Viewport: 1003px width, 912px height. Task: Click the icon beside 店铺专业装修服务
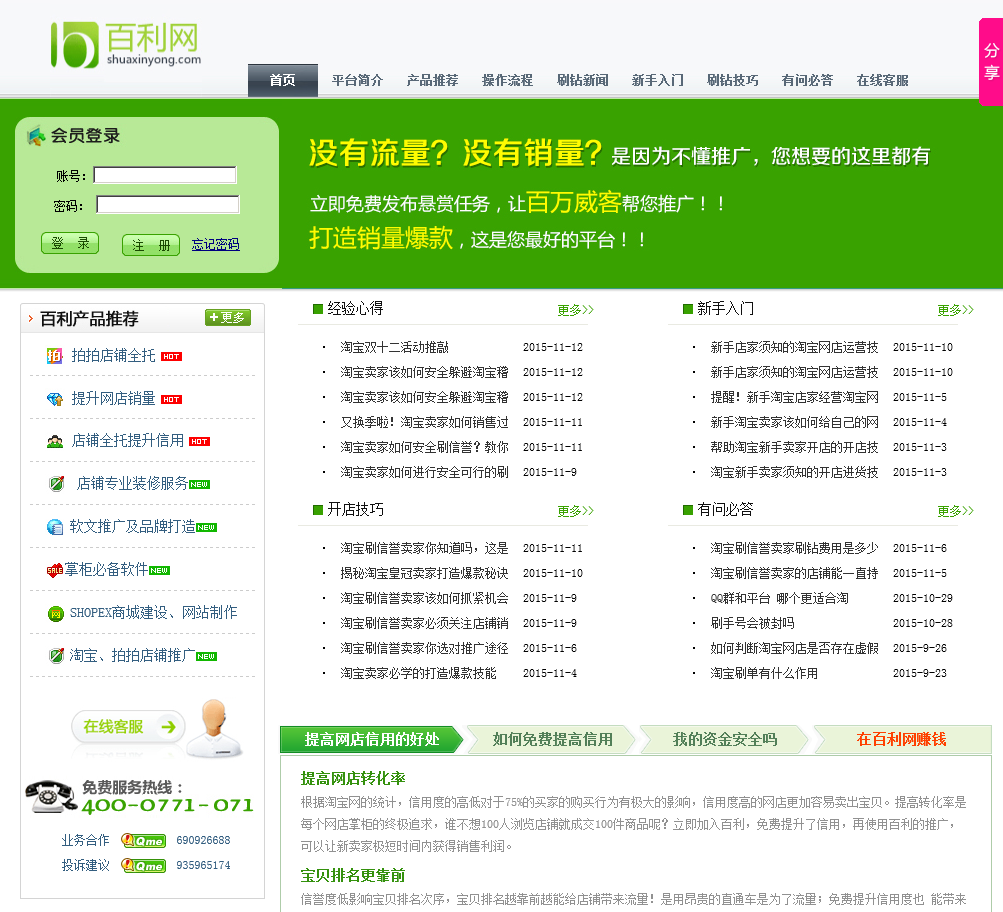coord(56,484)
